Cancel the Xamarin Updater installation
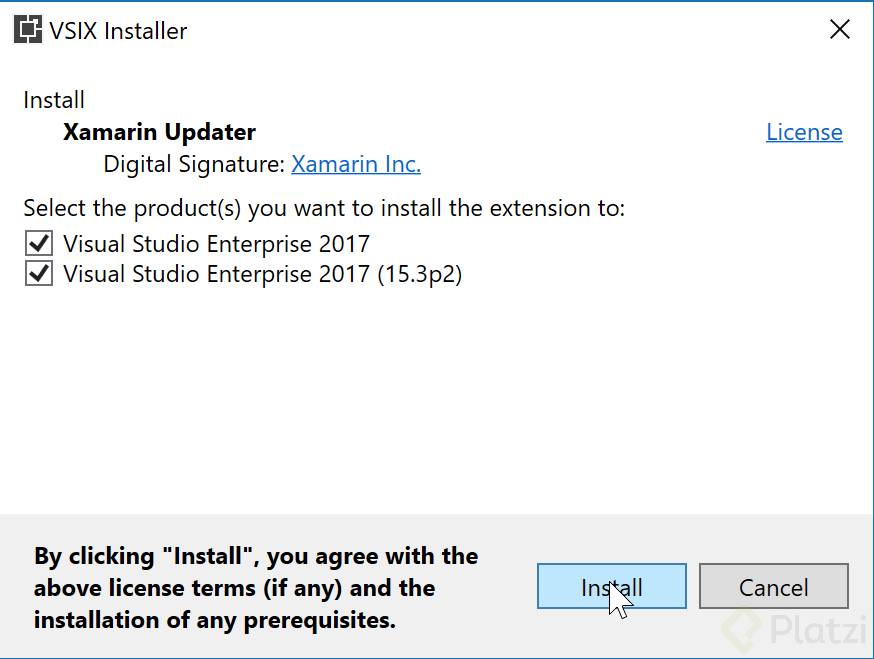 click(x=774, y=587)
